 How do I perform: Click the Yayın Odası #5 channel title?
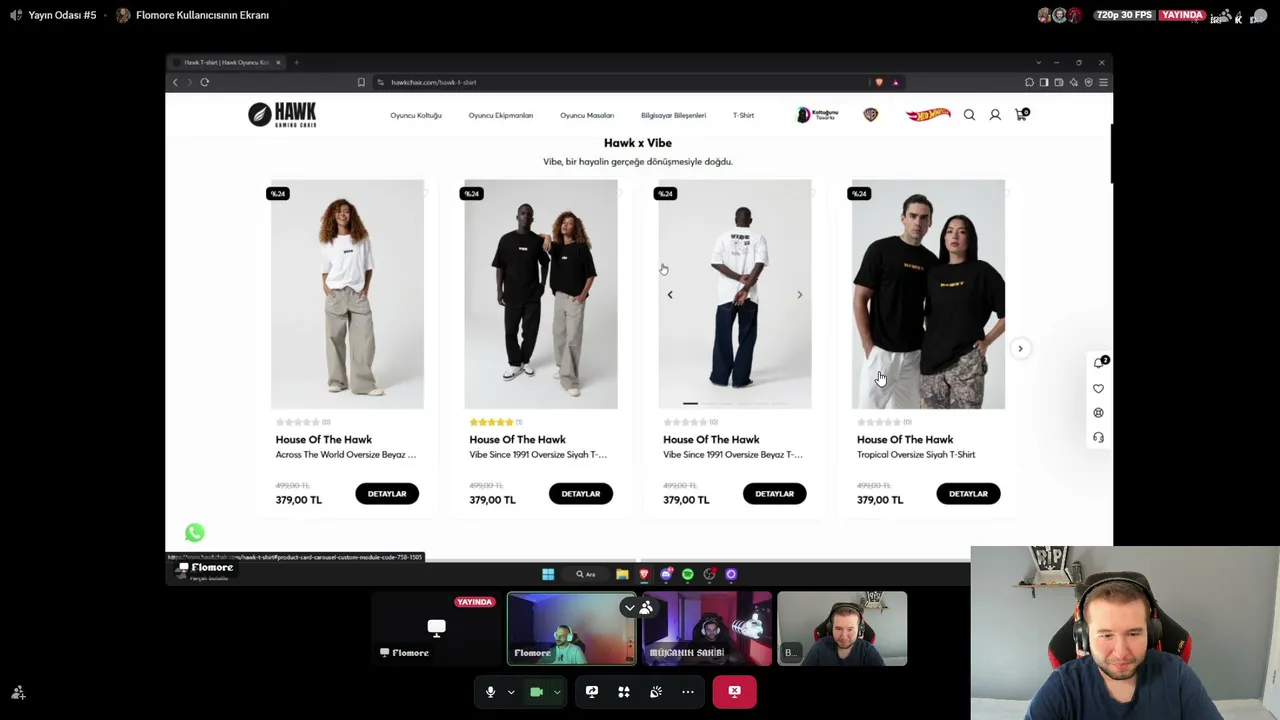[x=62, y=15]
